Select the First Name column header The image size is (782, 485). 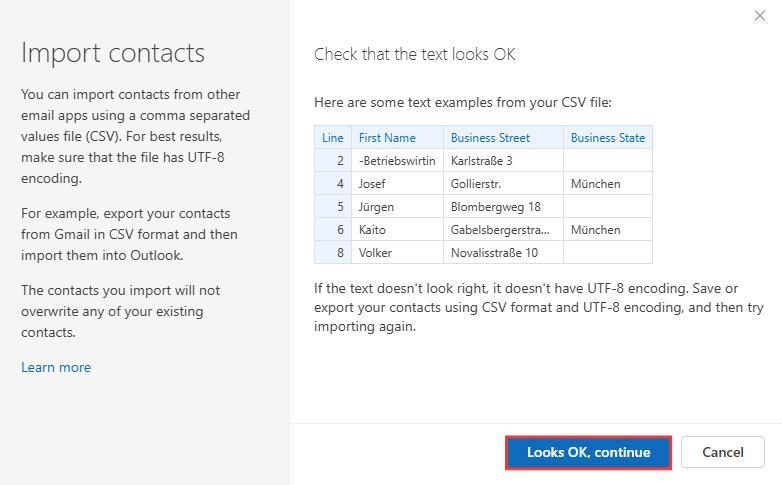(387, 138)
